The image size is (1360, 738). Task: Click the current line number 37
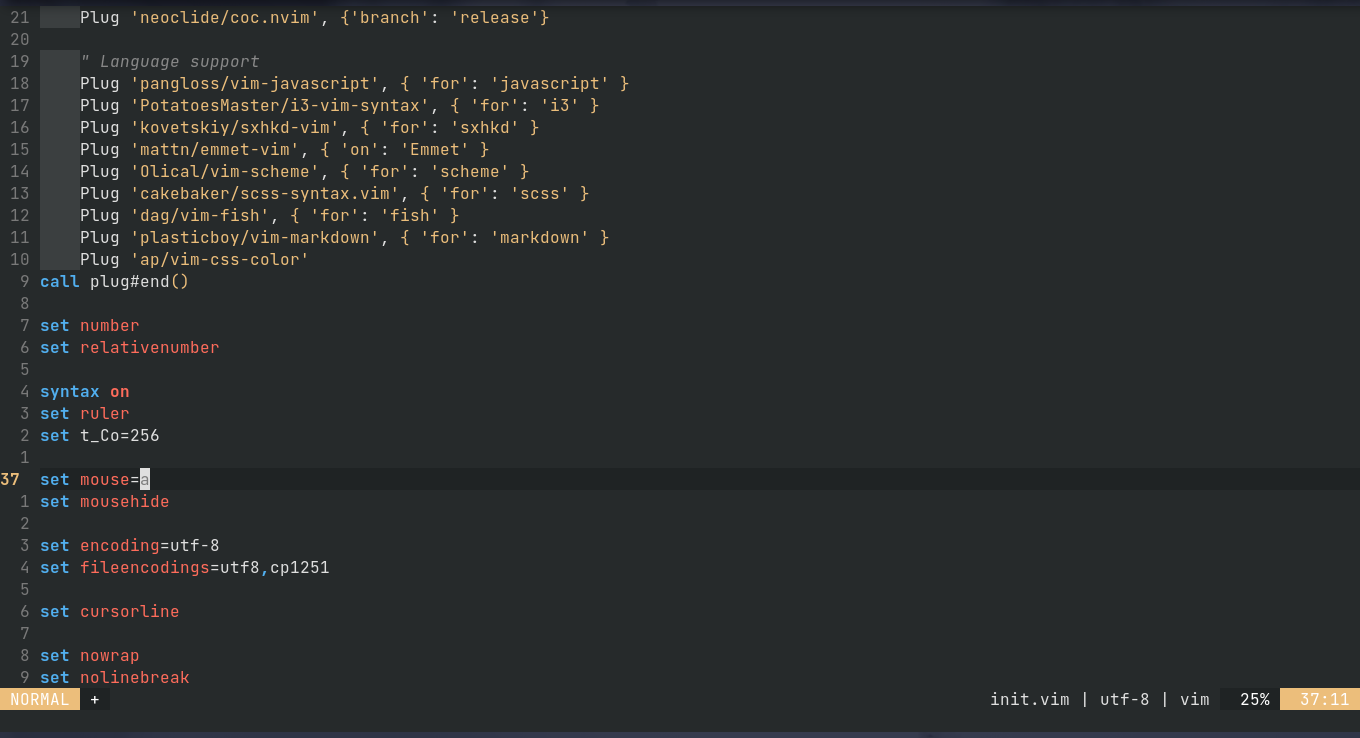[10, 480]
